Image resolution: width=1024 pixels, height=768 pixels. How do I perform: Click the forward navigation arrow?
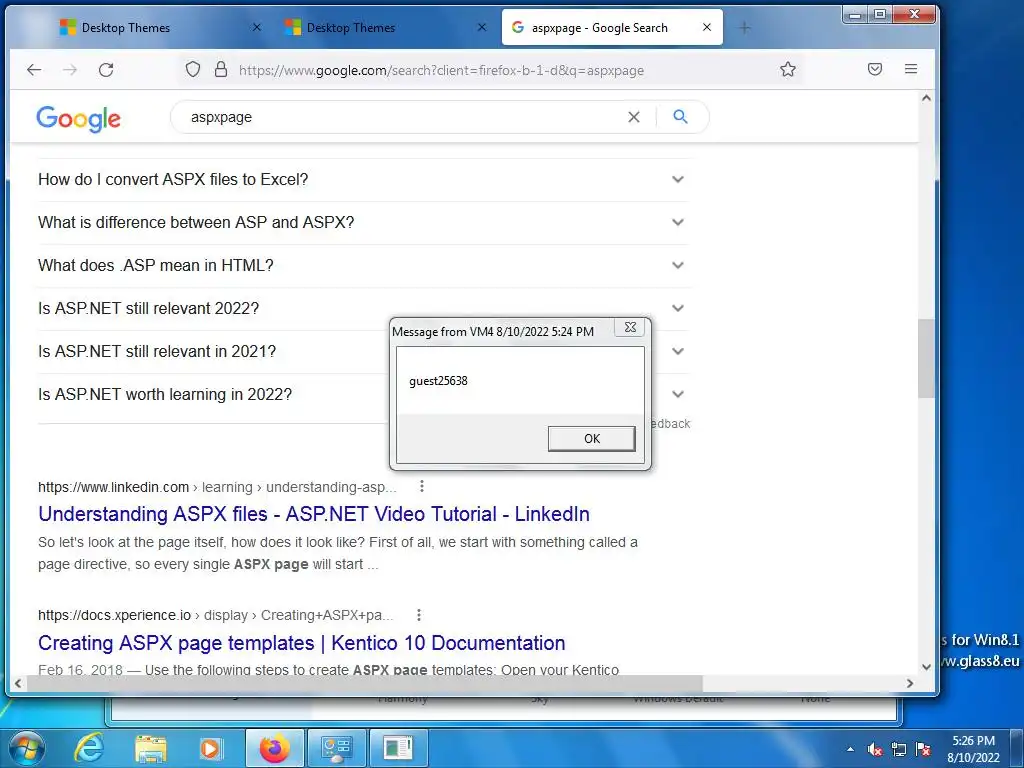70,69
